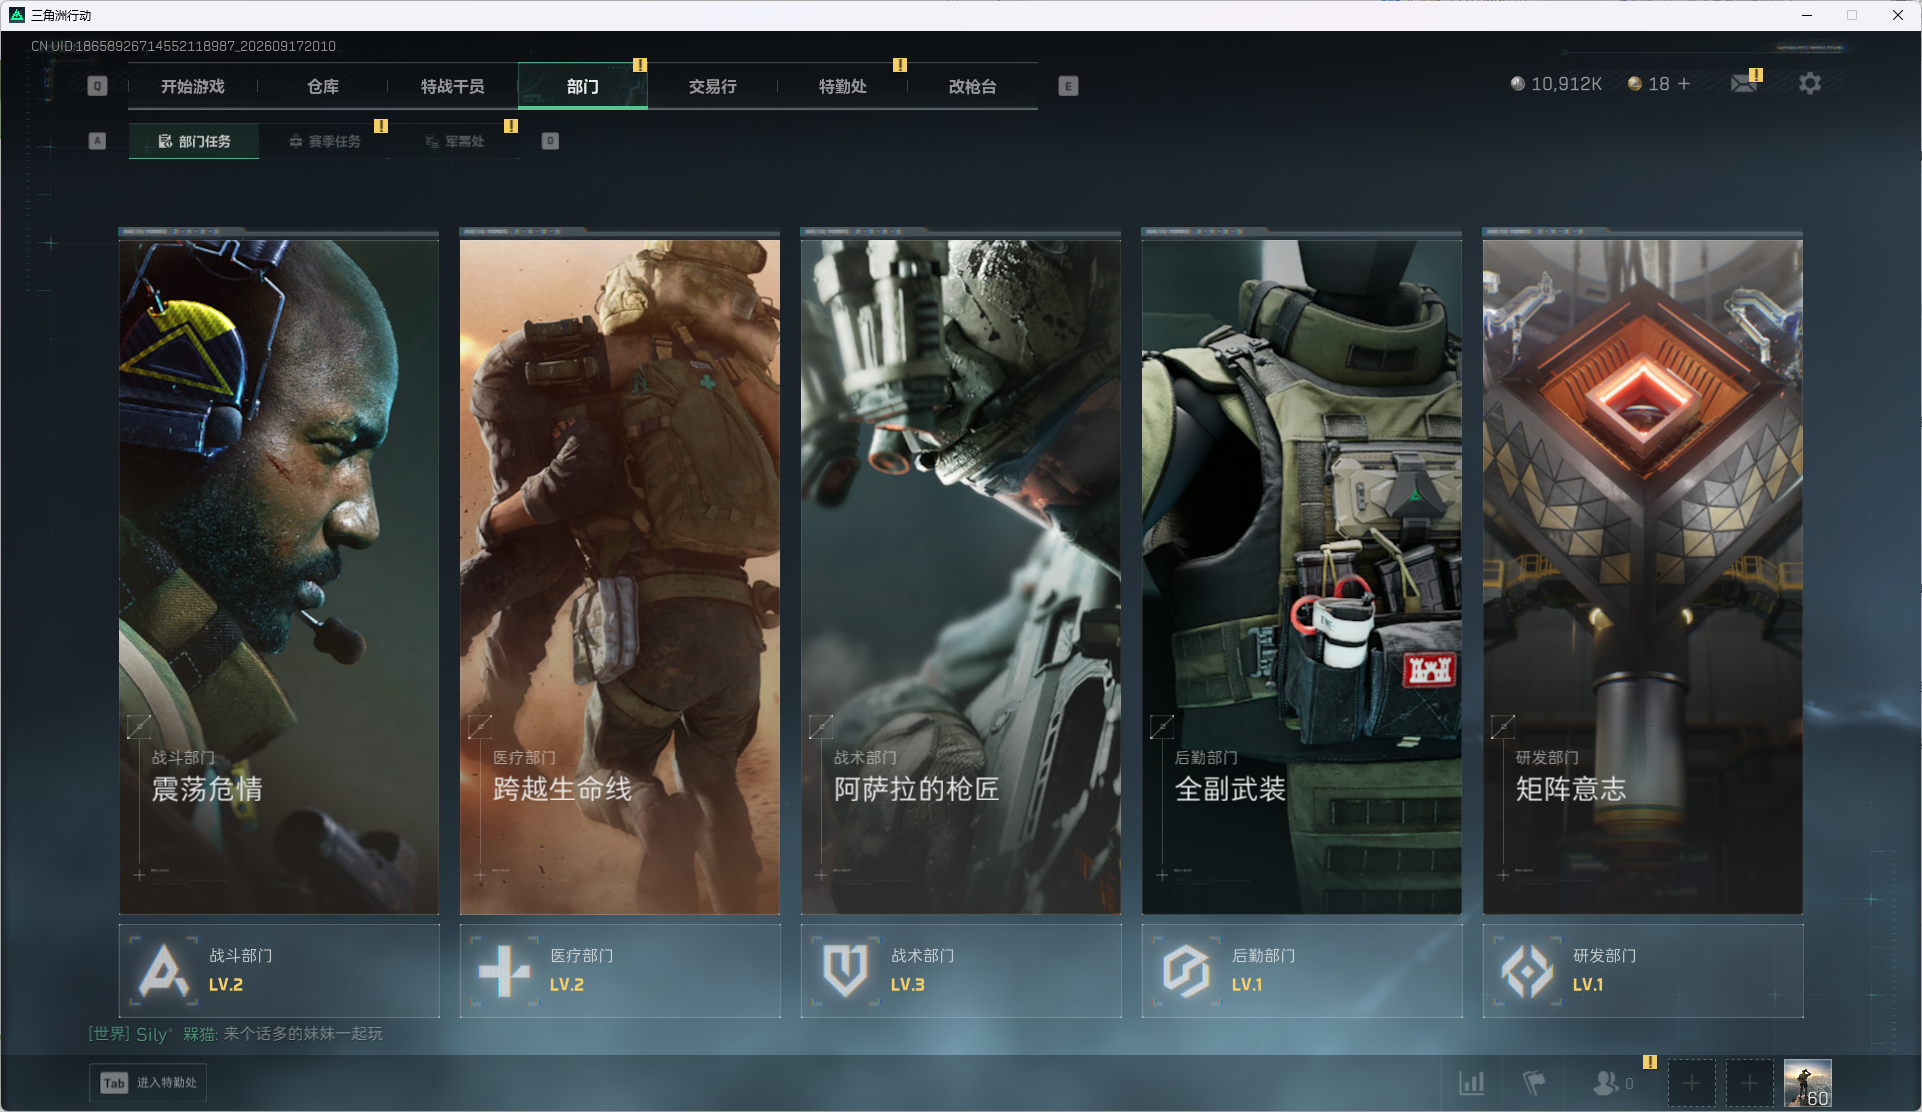Select the 研发部门 diamond emblem icon
1922x1112 pixels.
1528,970
